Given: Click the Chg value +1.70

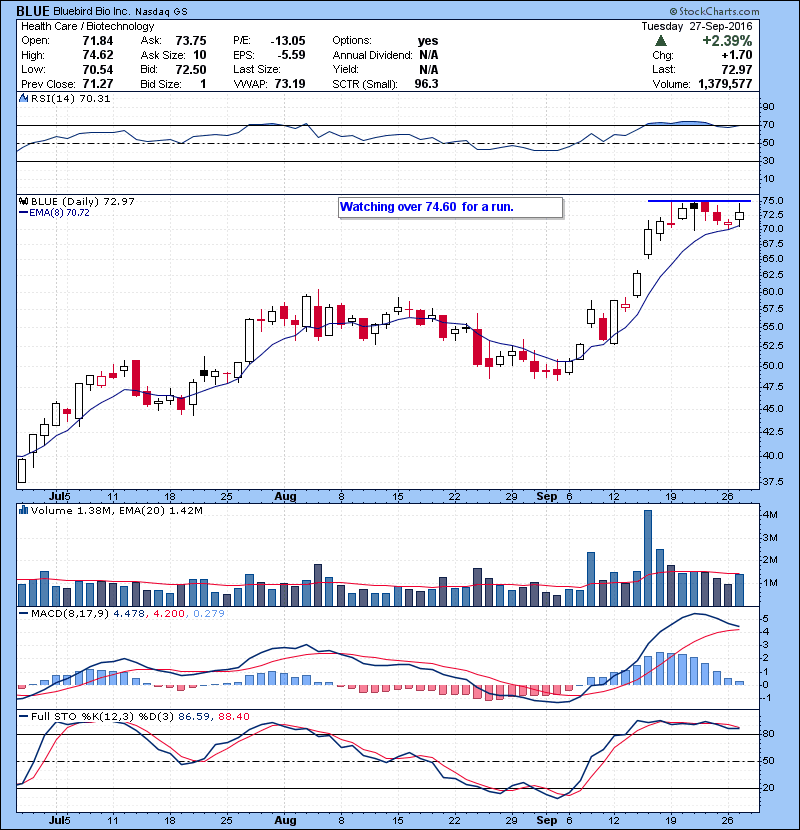Looking at the screenshot, I should click(736, 55).
